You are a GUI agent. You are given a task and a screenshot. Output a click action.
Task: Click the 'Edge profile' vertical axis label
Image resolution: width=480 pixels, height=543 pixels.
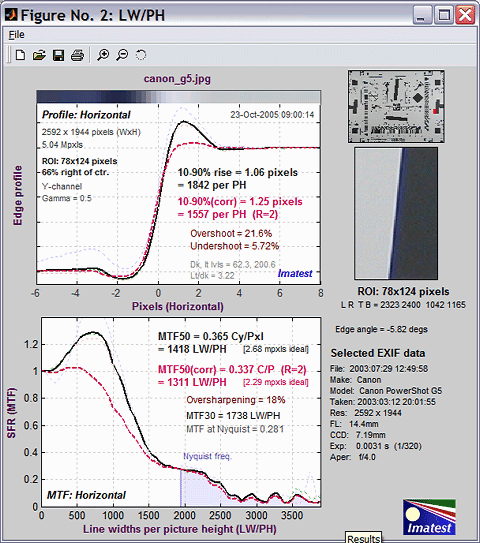[x=17, y=196]
